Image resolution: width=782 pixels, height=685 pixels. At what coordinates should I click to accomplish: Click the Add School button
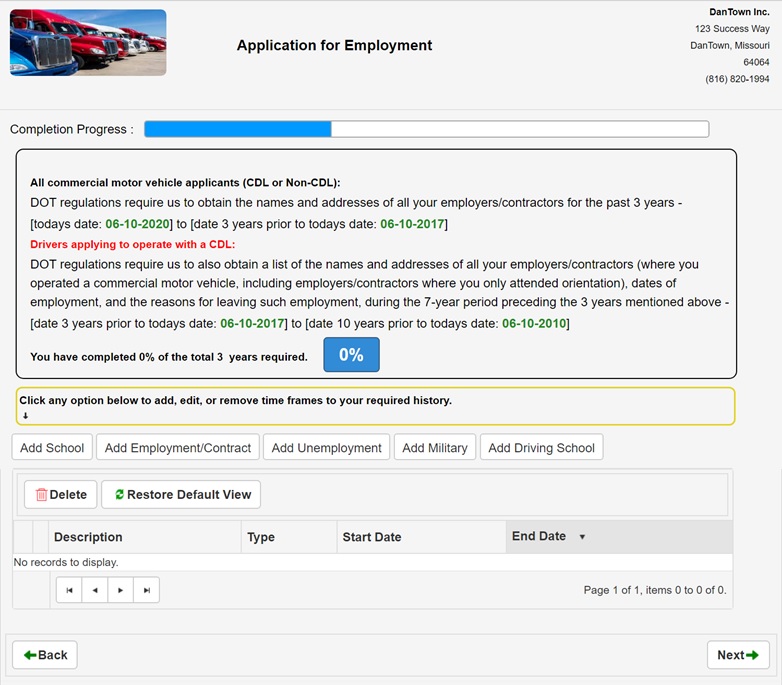(x=52, y=448)
